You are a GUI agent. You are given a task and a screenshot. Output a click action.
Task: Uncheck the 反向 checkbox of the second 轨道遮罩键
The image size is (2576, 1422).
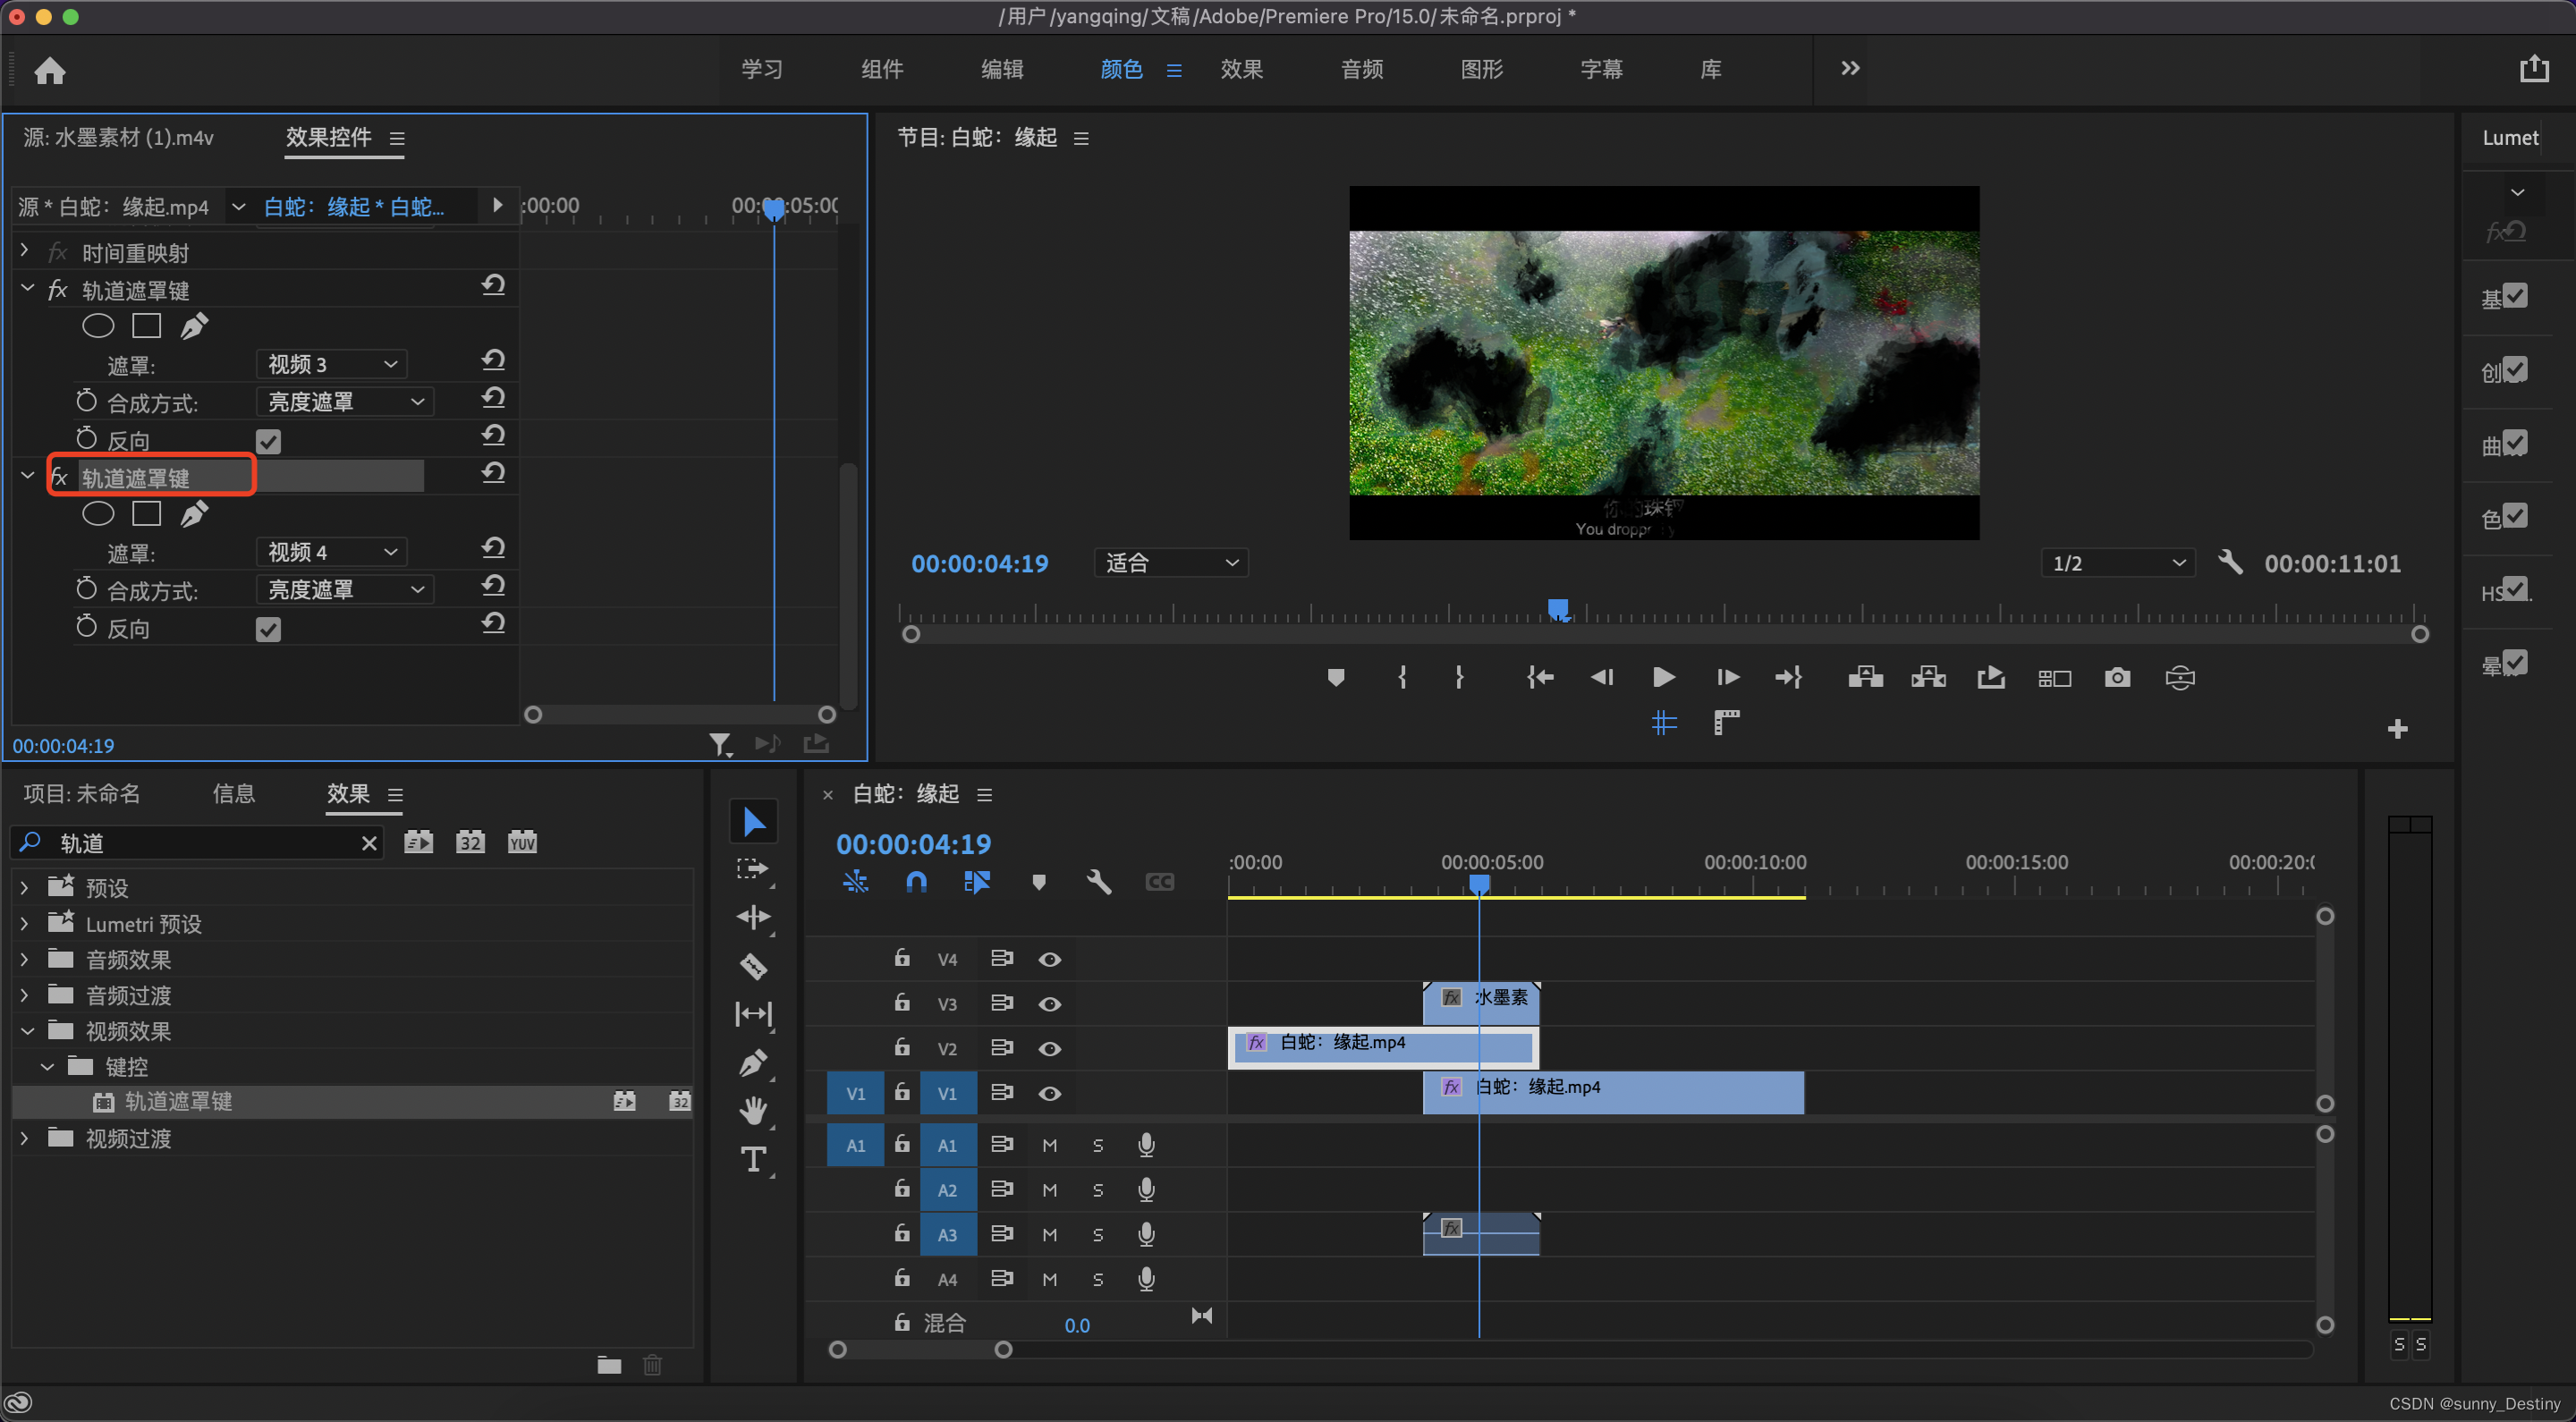pos(268,629)
